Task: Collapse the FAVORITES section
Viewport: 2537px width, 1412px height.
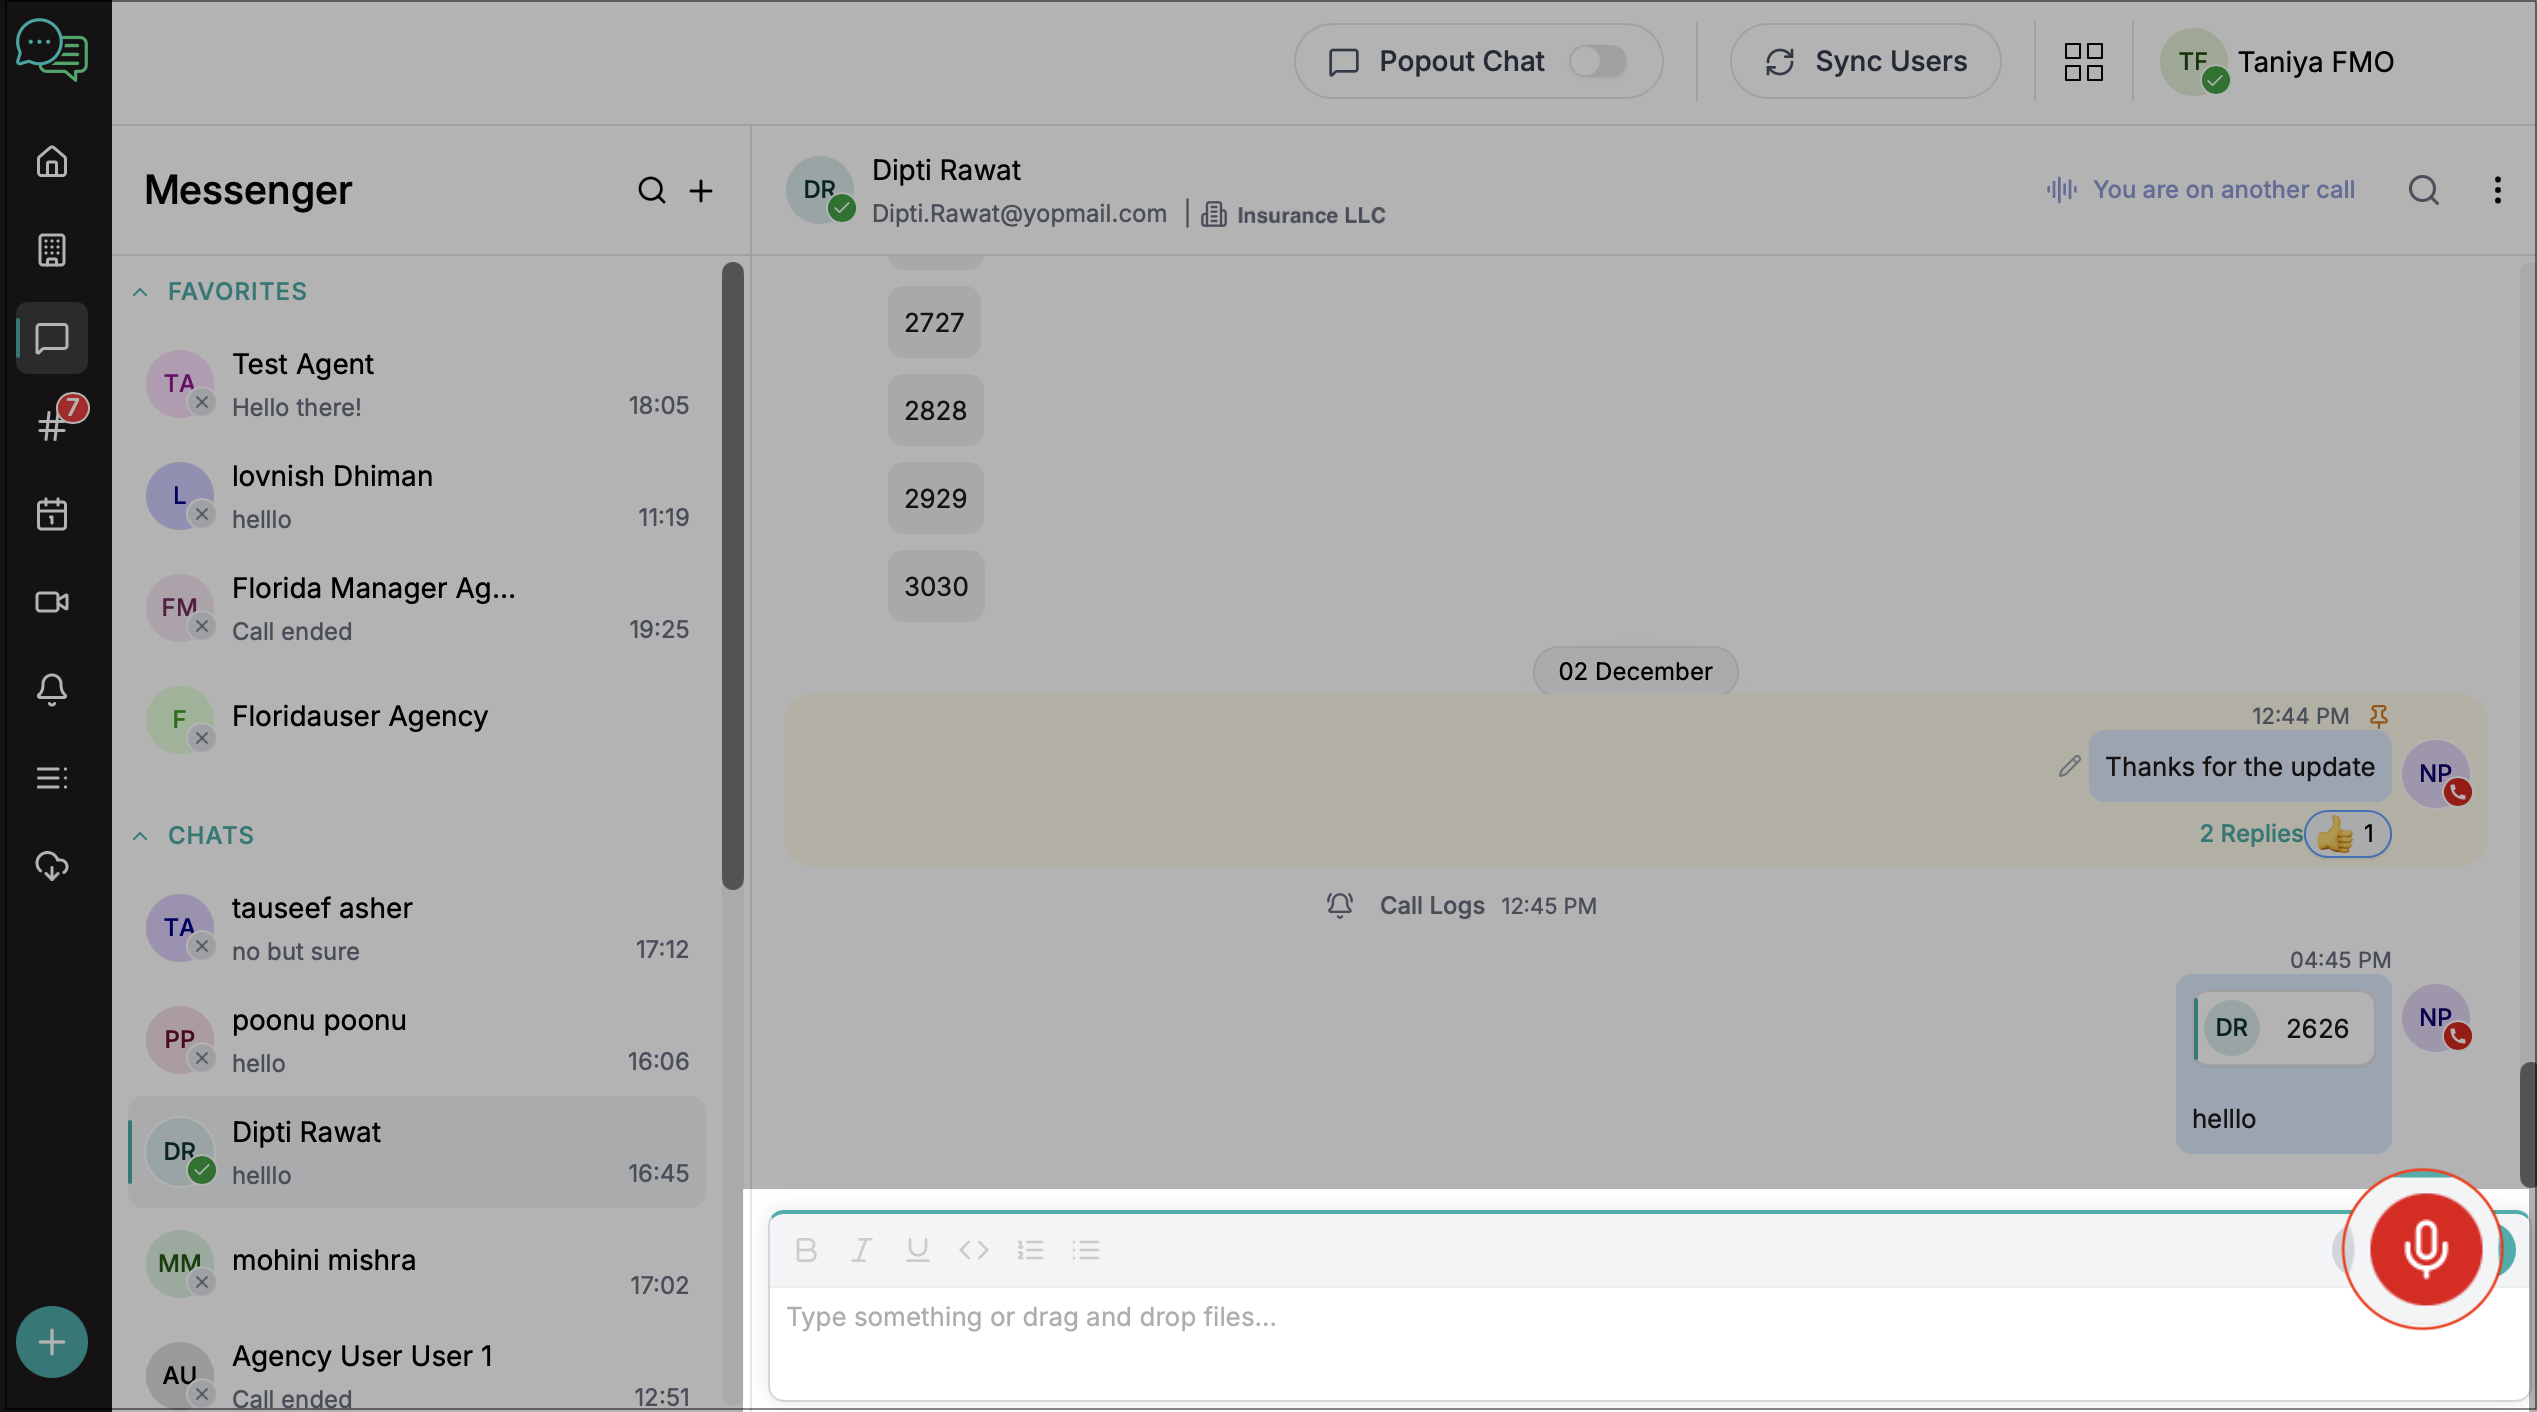Action: pyautogui.click(x=141, y=292)
